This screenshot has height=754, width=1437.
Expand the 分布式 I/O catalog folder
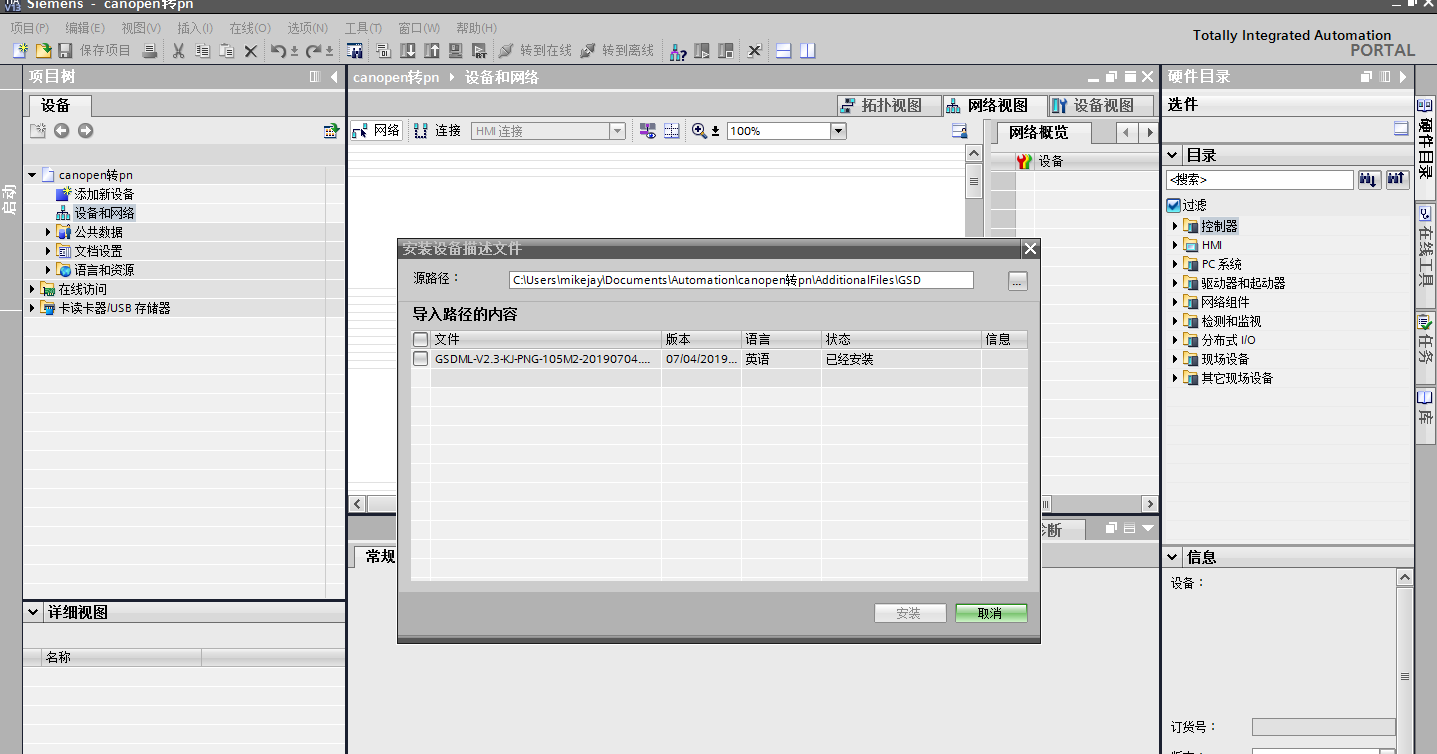tap(1175, 340)
